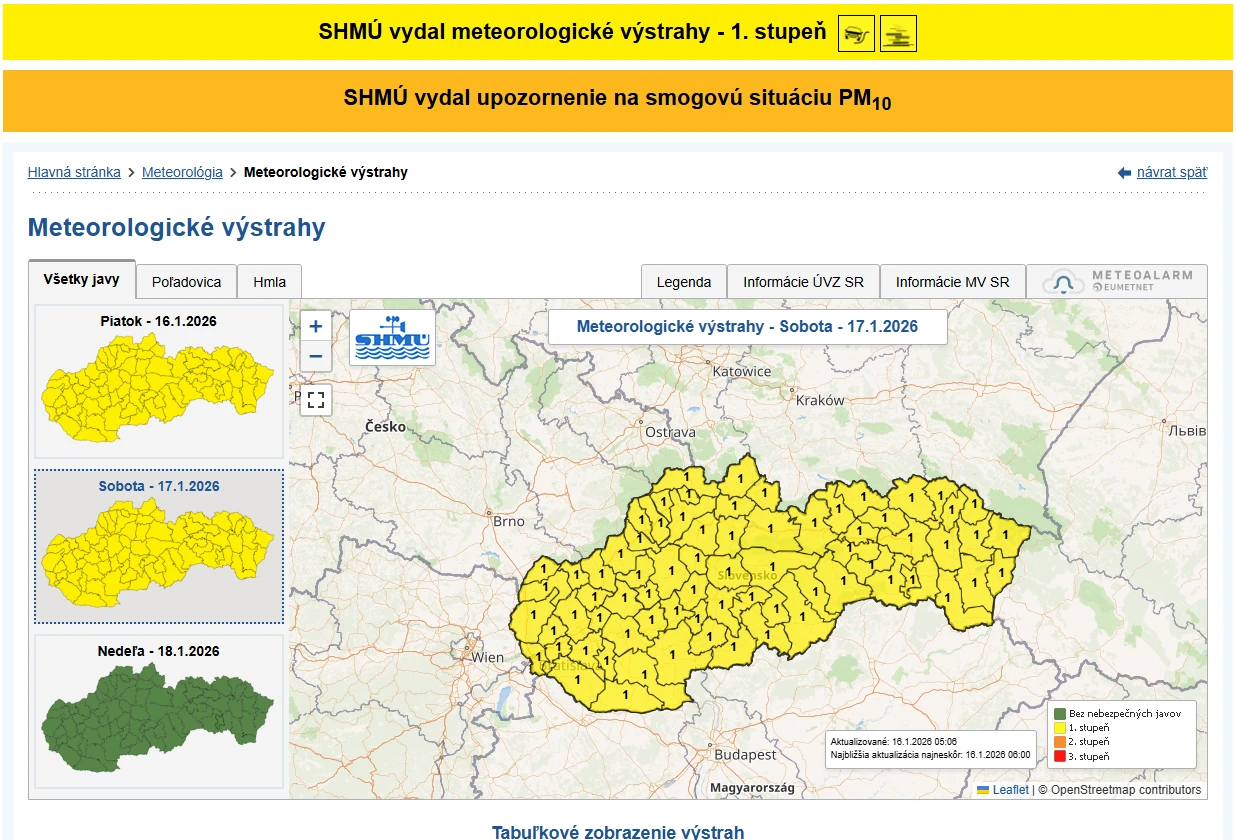Select the Nedeľa 18.1.2026 map thumbnail
The height and width of the screenshot is (840, 1236).
pos(158,711)
